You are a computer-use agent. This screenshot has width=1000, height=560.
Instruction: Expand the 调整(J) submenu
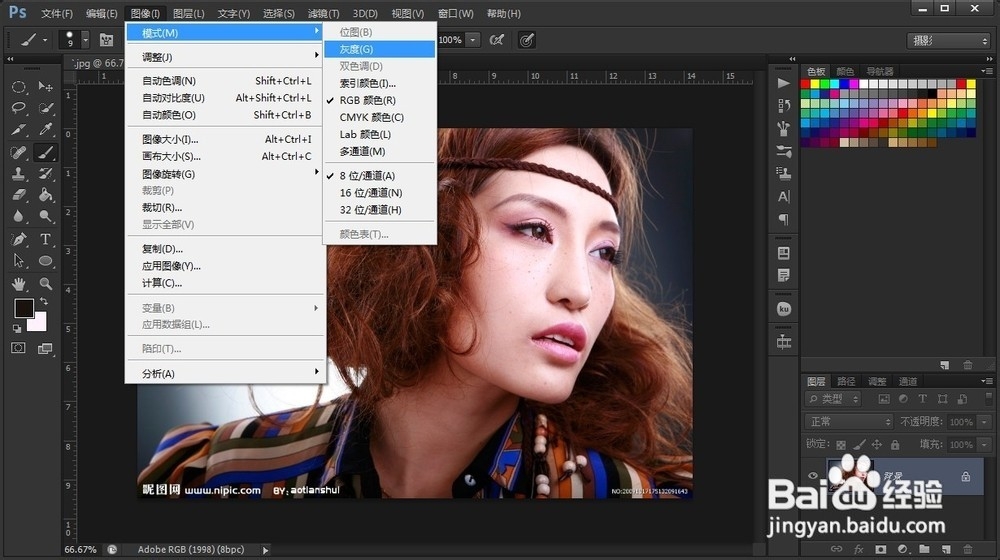point(226,57)
